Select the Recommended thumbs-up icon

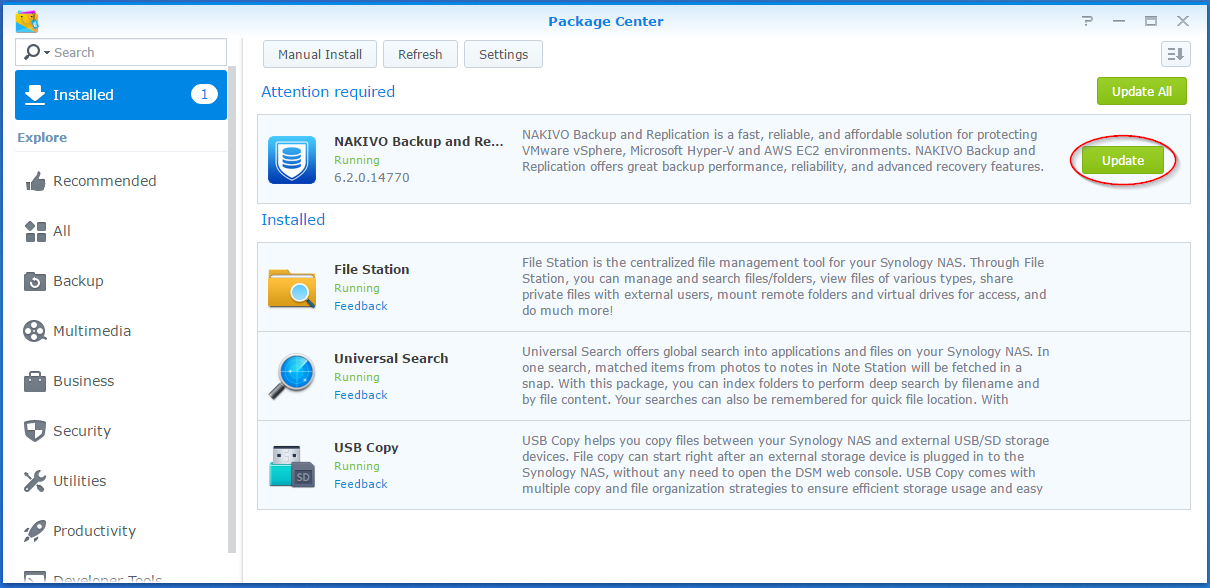tap(35, 181)
